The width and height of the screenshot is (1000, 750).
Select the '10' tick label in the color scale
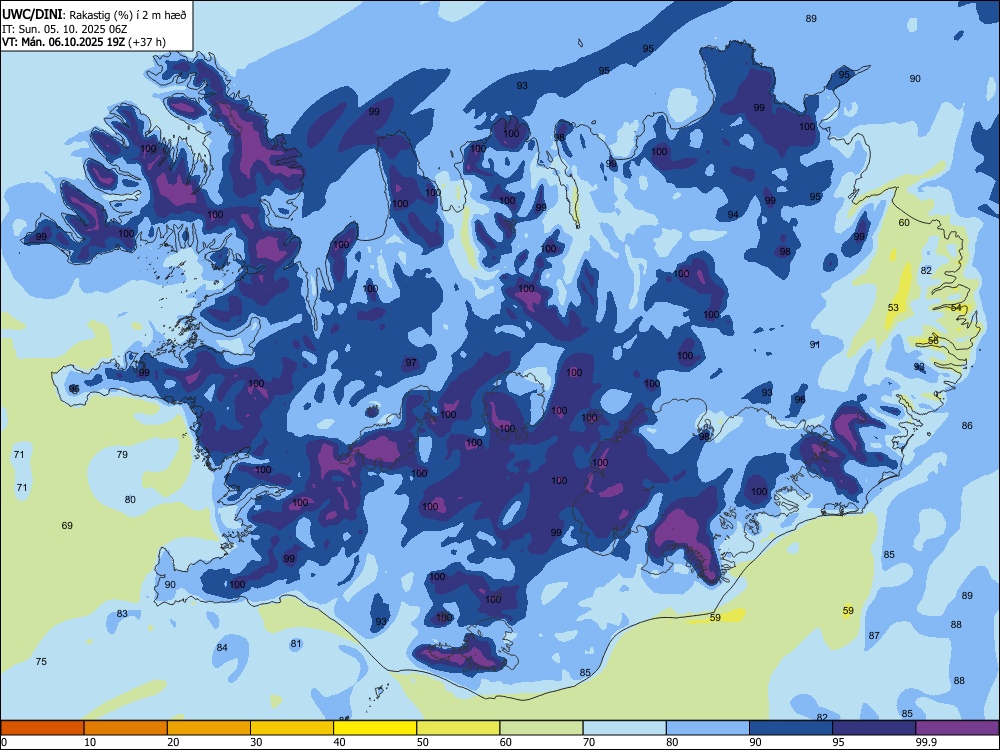[90, 742]
